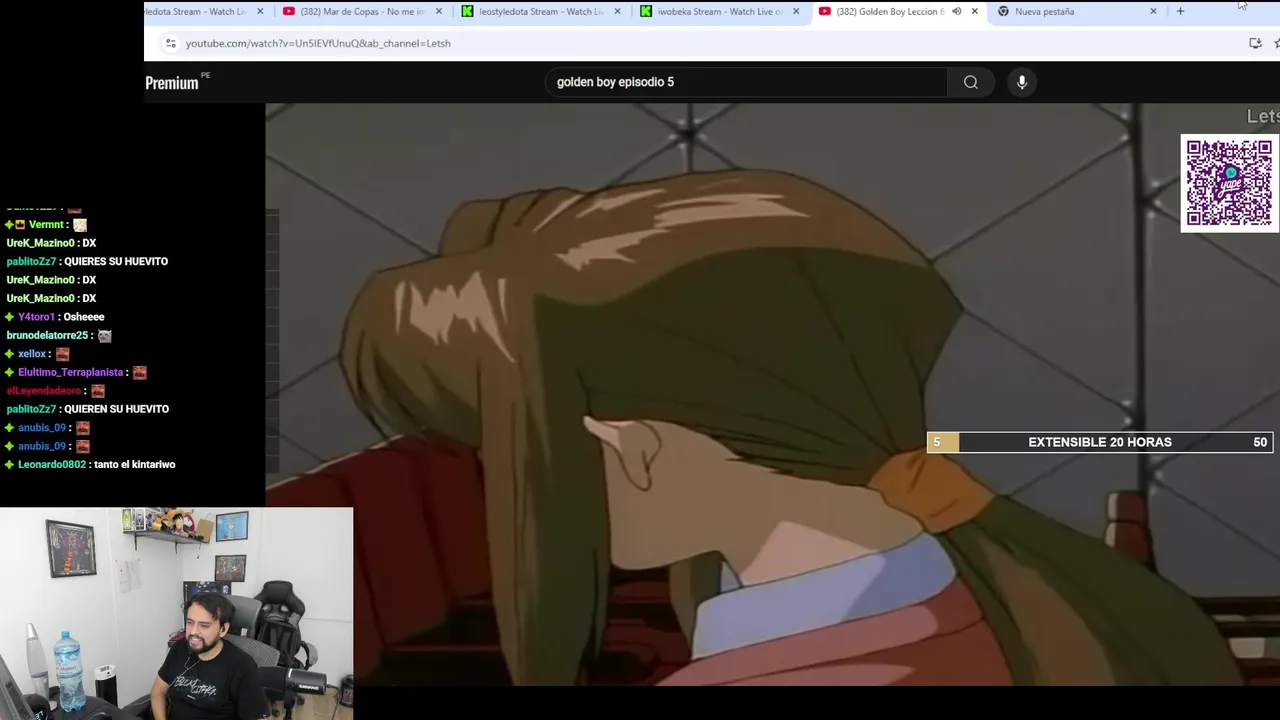This screenshot has height=720, width=1280.
Task: Click chat username Elultimo_Terraplanista
Action: pos(70,372)
